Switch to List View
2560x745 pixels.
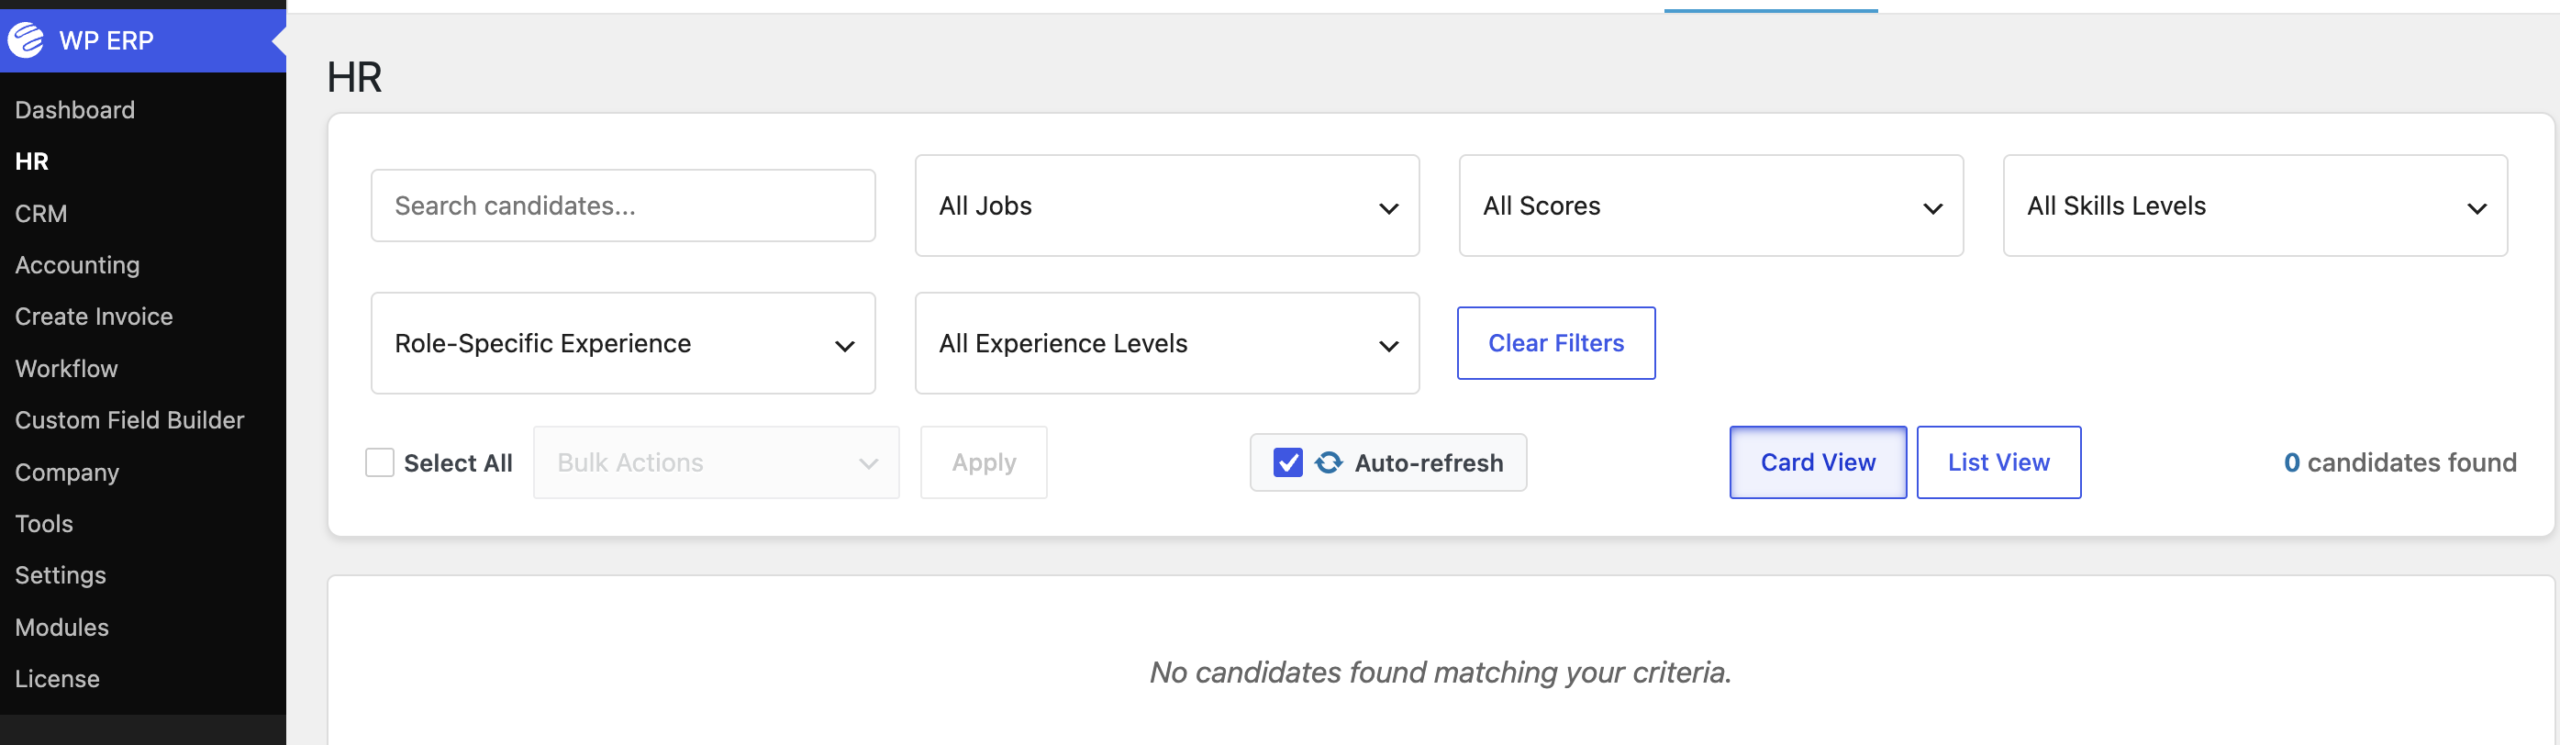click(x=1998, y=462)
